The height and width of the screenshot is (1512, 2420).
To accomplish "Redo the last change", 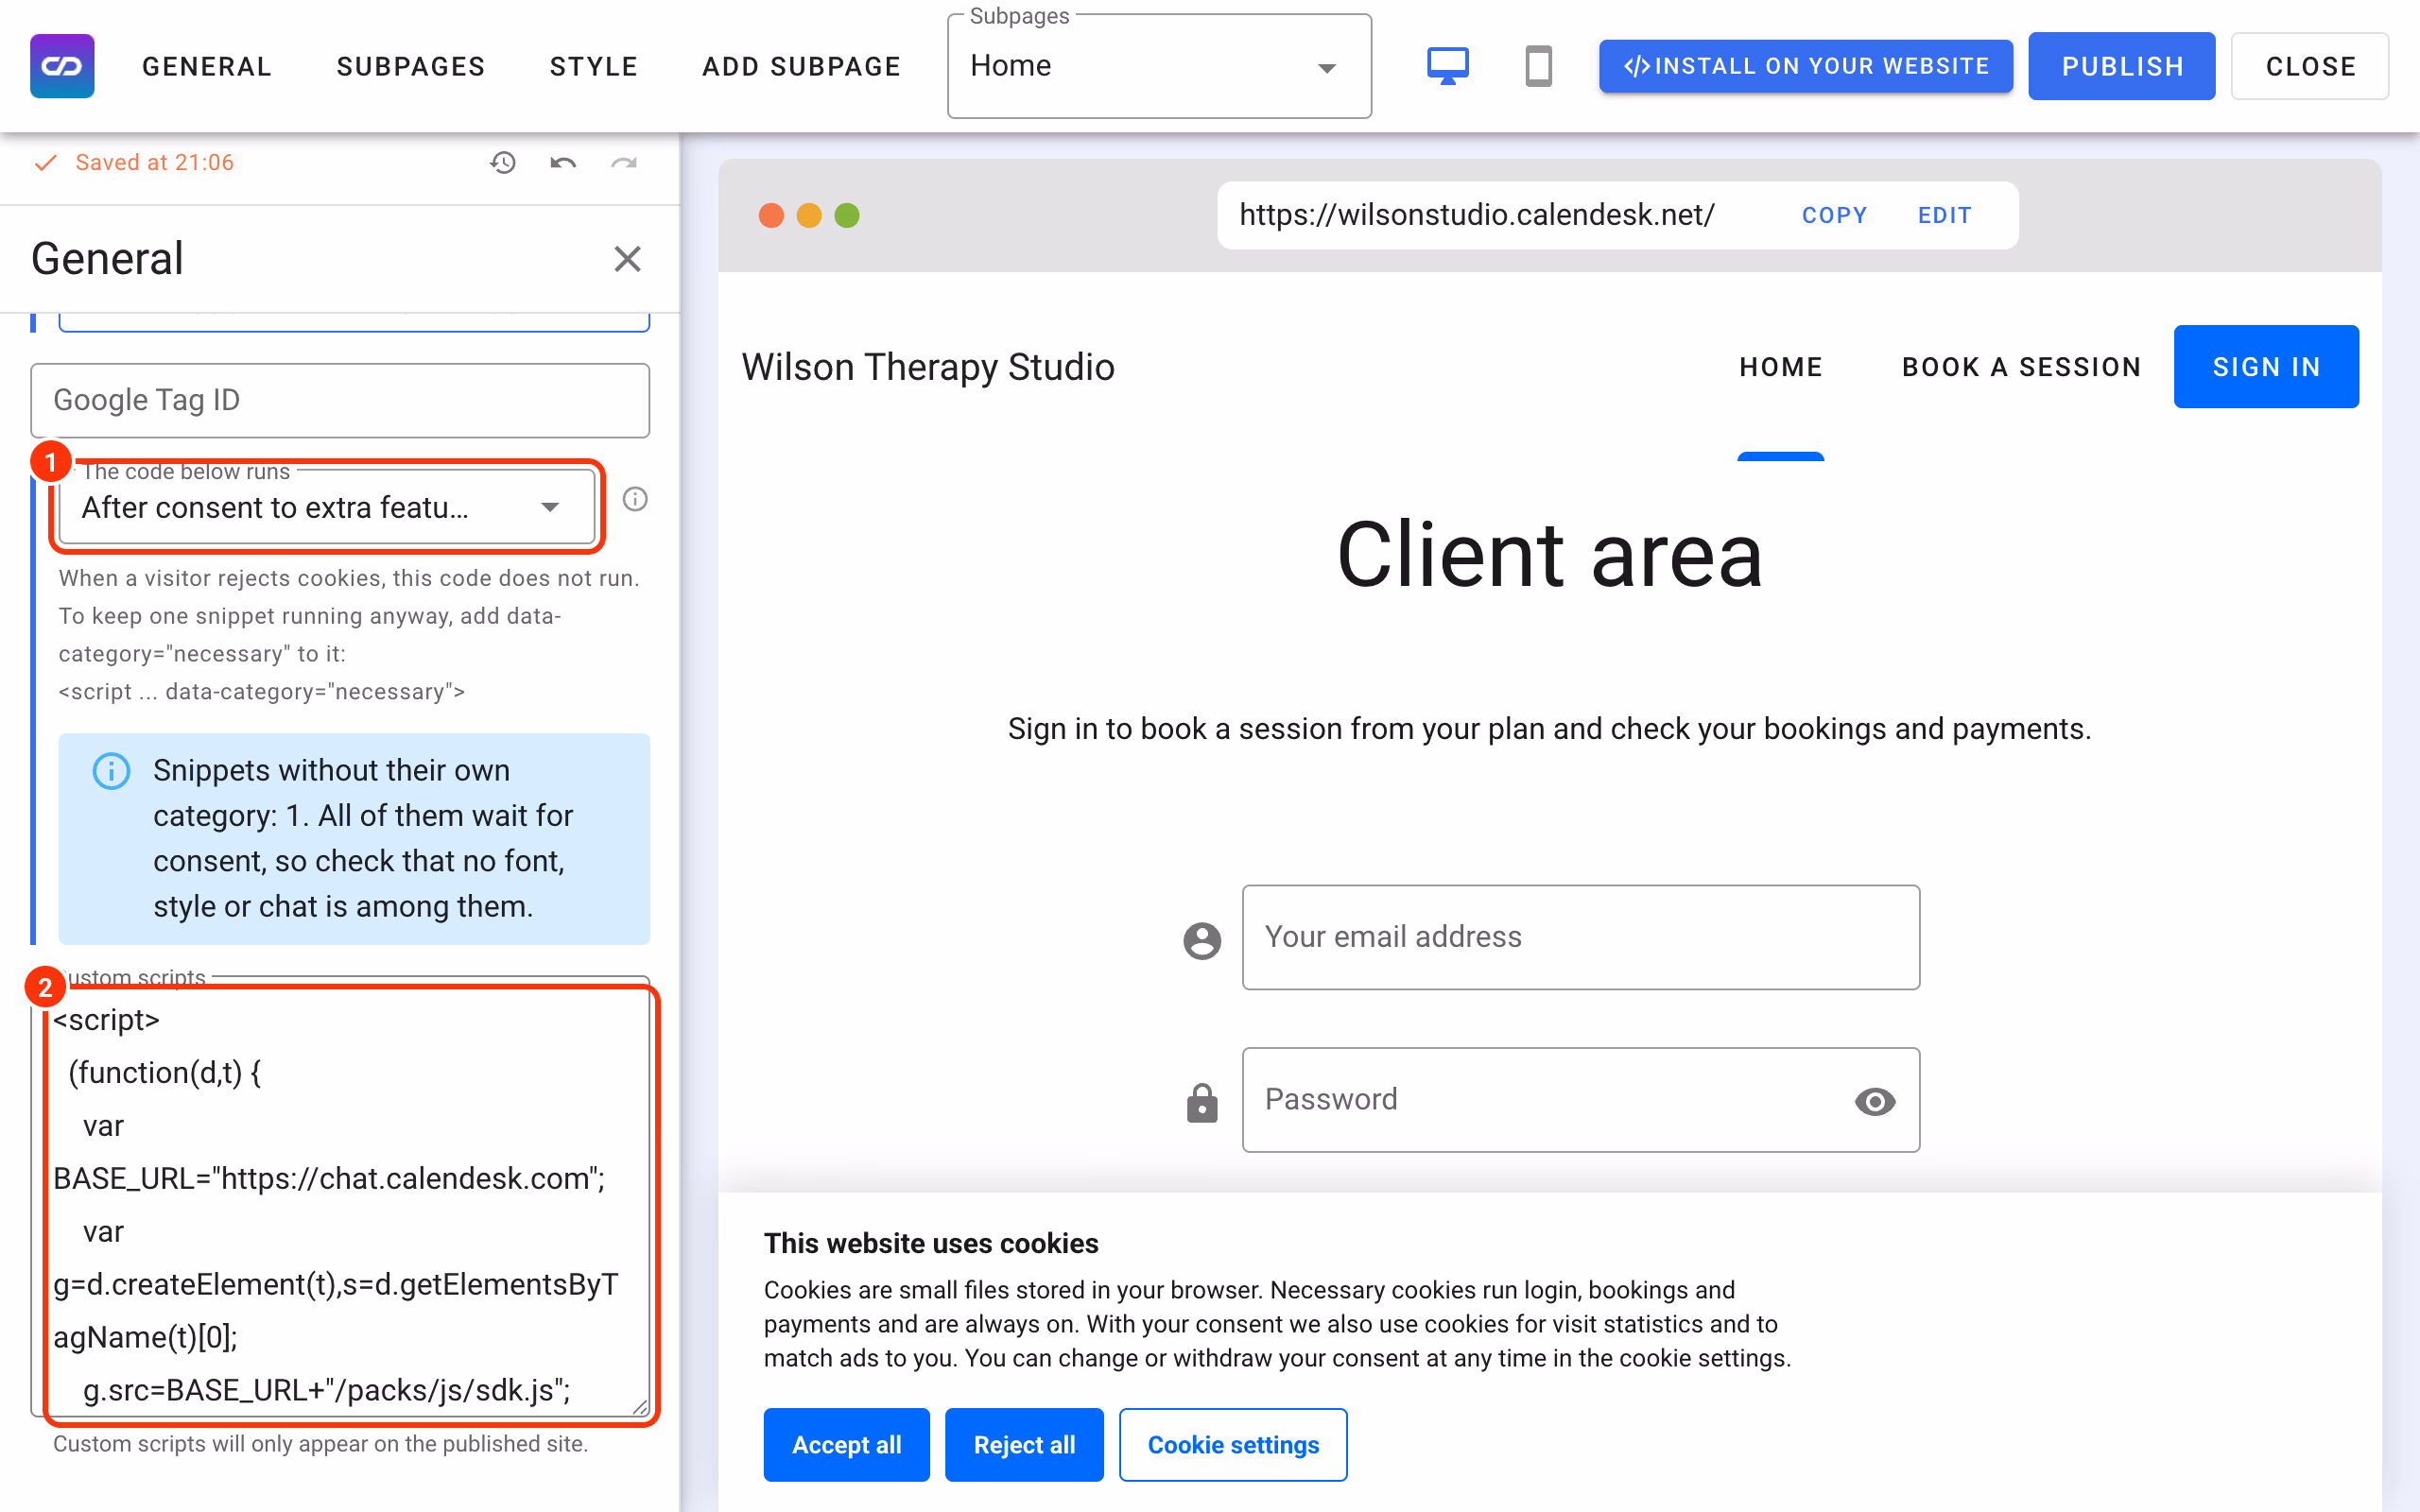I will pyautogui.click(x=624, y=163).
